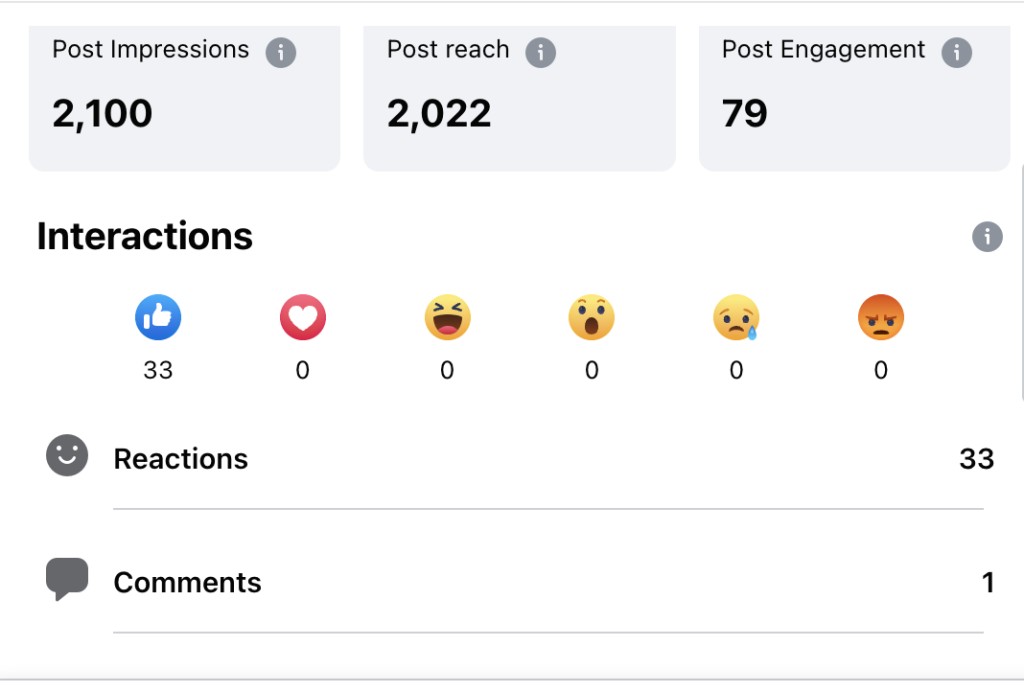The image size is (1024, 692).
Task: Click the Reactions total of 33
Action: [x=977, y=459]
